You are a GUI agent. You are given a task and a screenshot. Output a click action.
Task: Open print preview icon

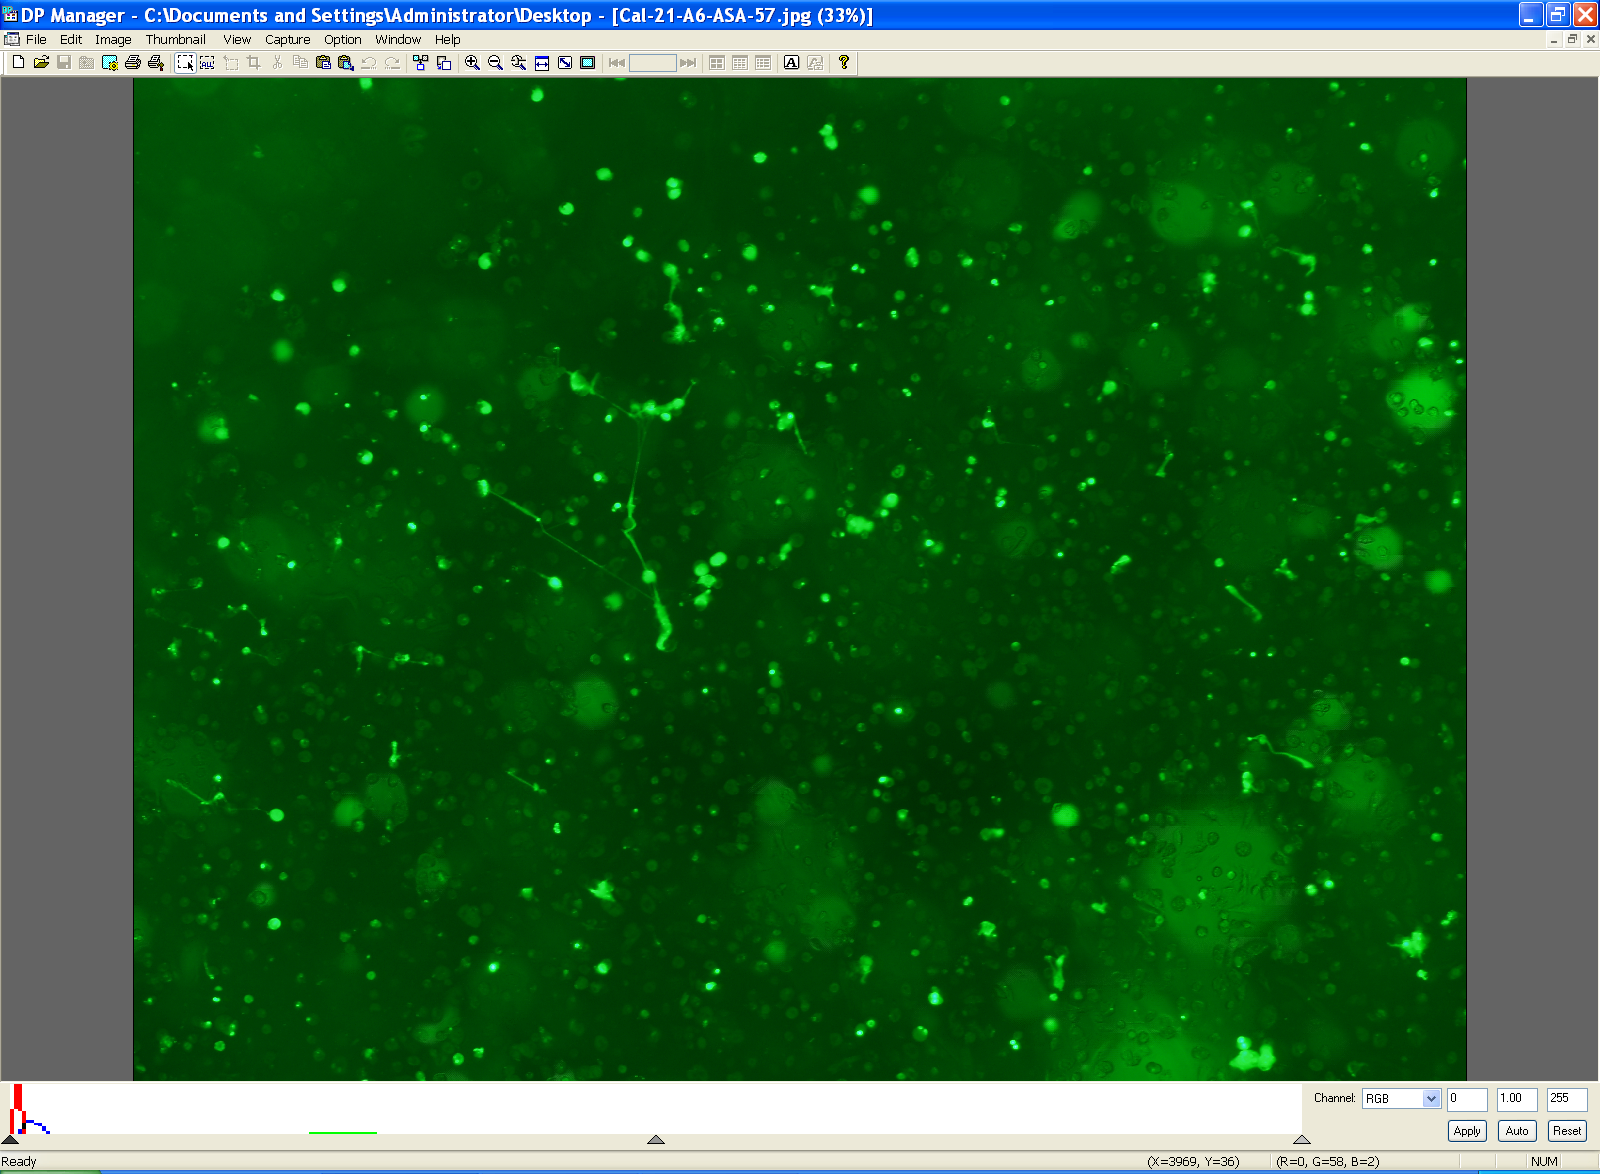coord(156,62)
